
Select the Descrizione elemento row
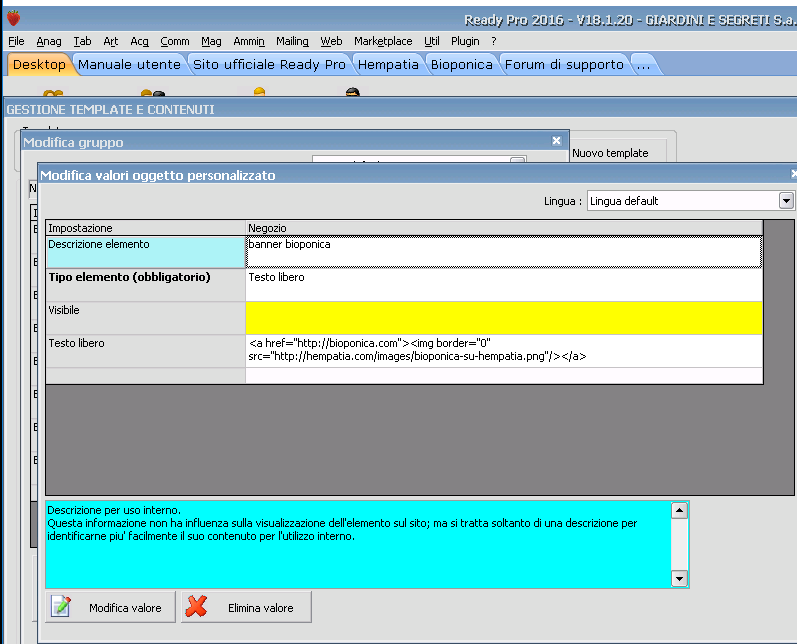[145, 252]
